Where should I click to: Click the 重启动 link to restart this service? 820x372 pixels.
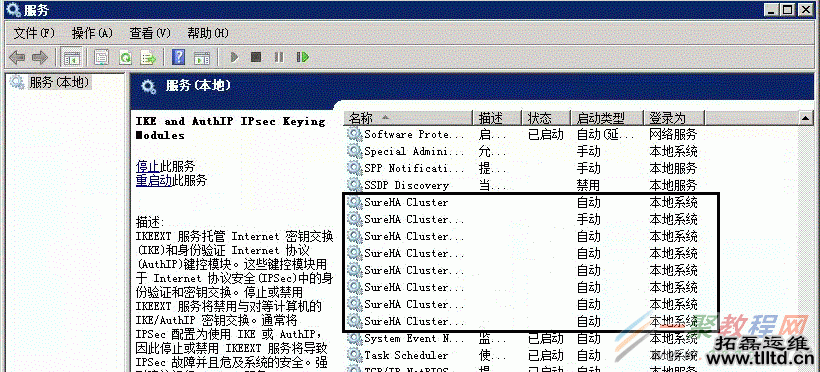[154, 181]
